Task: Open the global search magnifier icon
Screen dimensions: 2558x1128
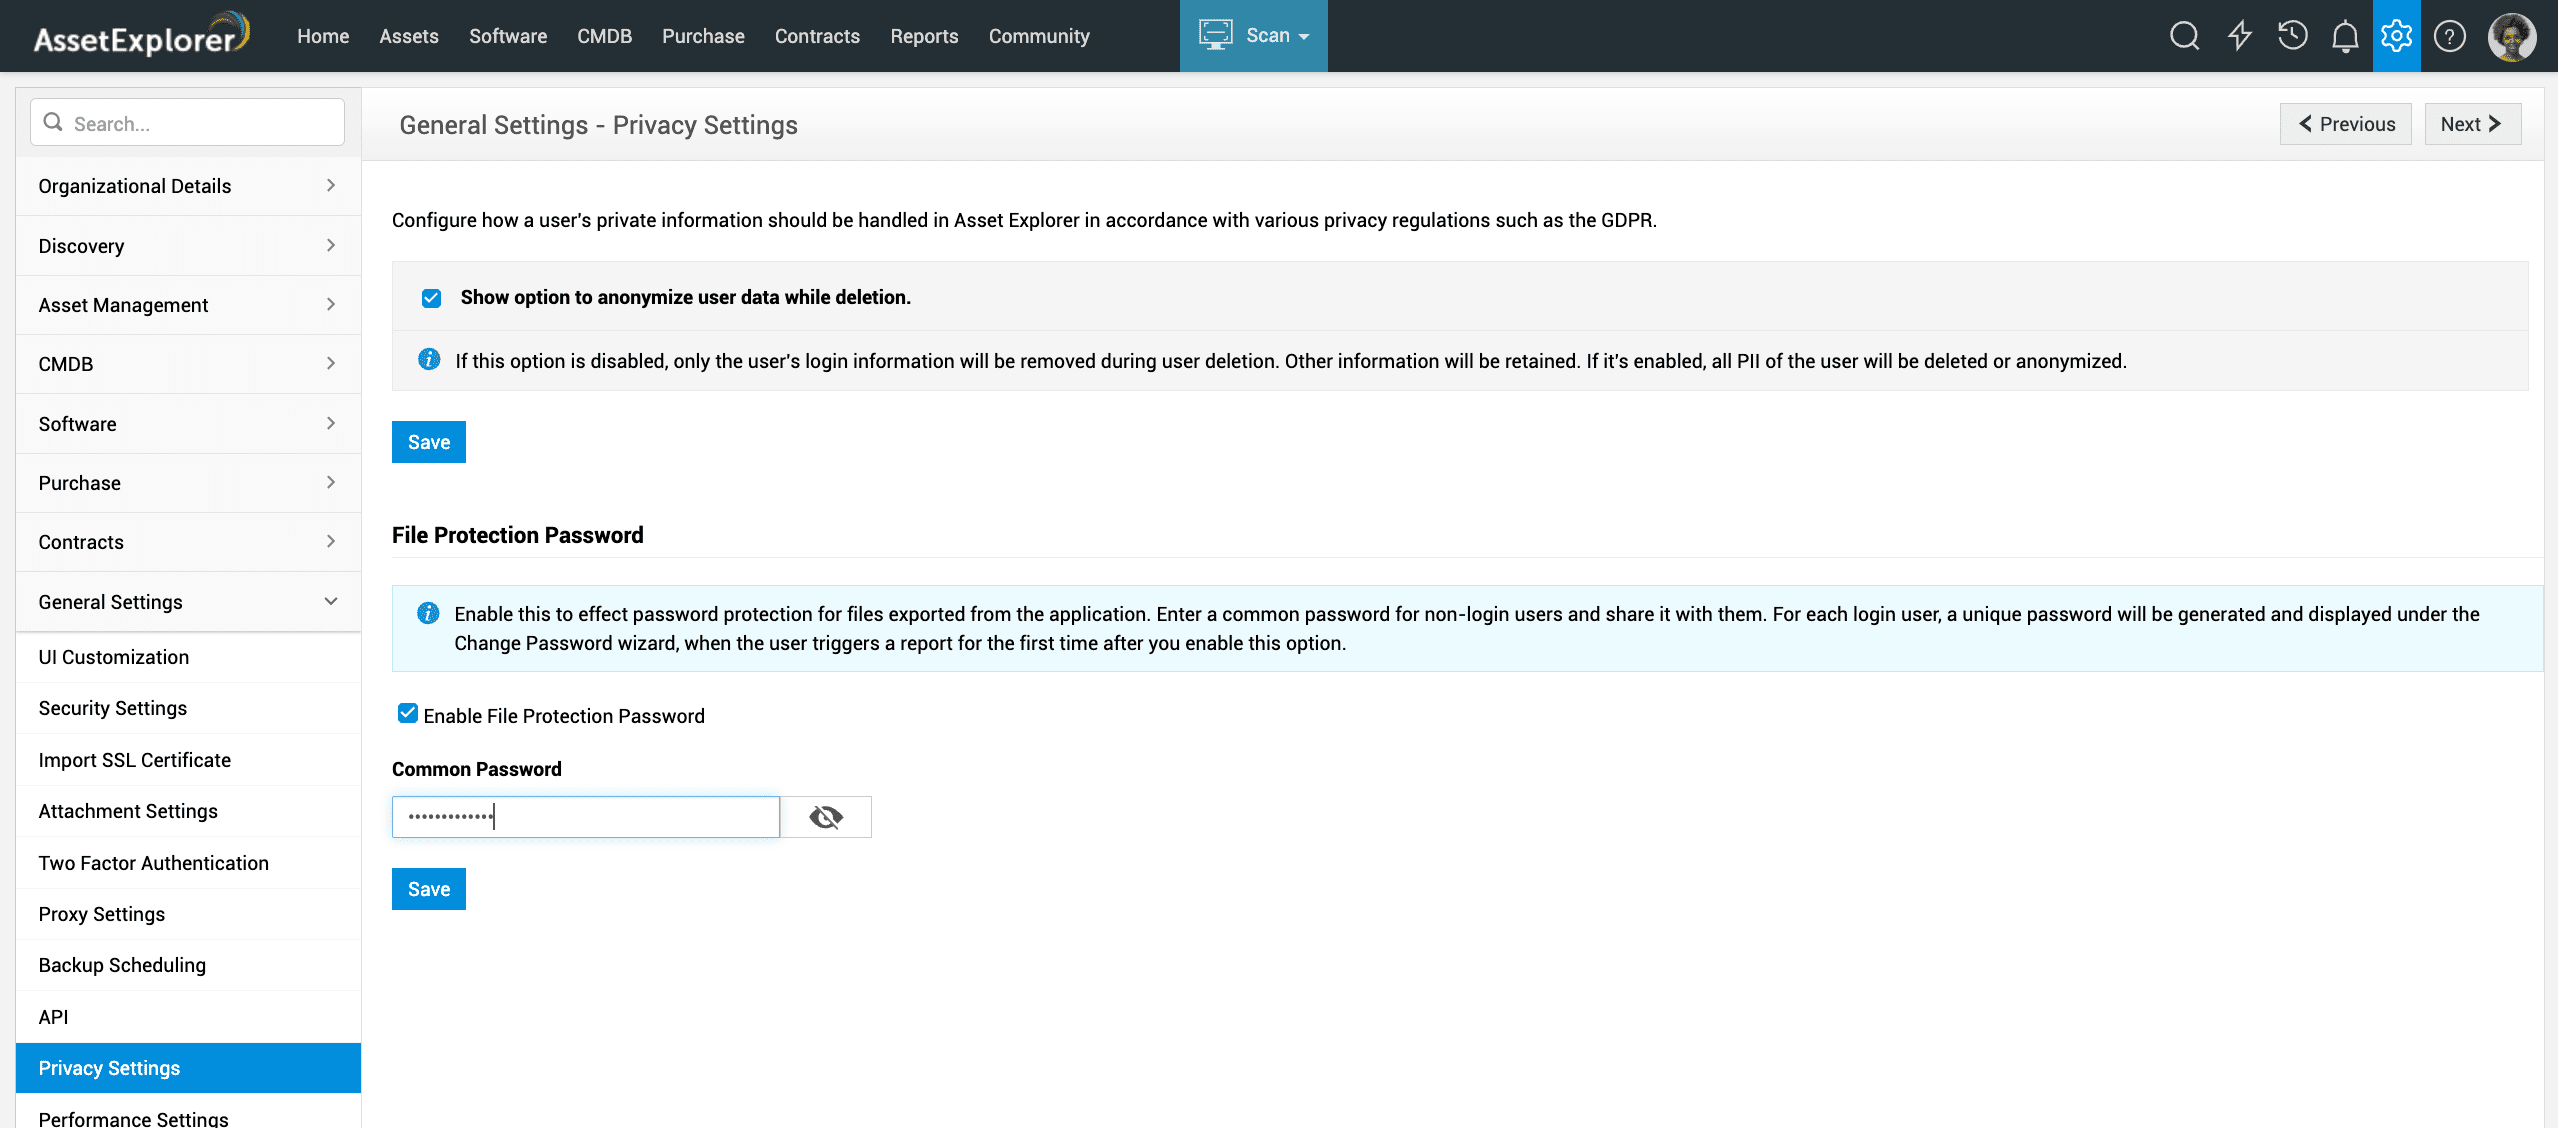Action: pyautogui.click(x=2184, y=36)
